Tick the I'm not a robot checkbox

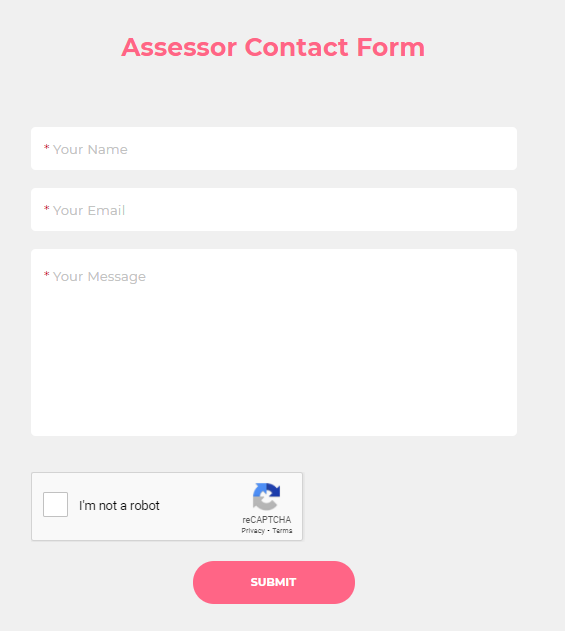pyautogui.click(x=56, y=504)
